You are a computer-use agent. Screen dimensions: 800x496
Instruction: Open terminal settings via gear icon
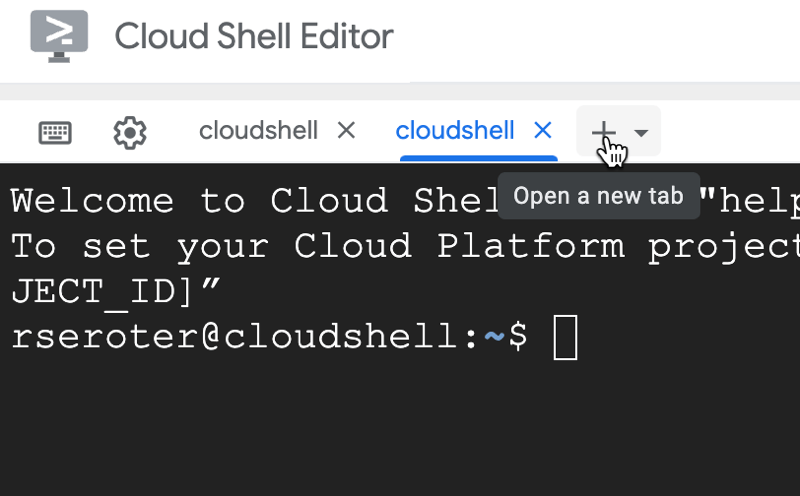tap(130, 132)
